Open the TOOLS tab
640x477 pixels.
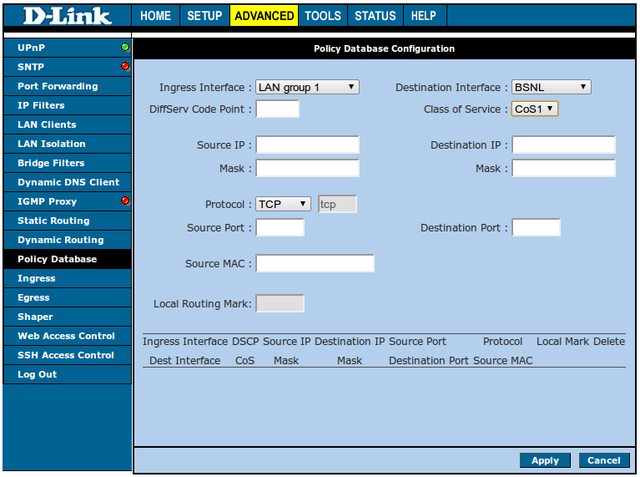coord(323,16)
